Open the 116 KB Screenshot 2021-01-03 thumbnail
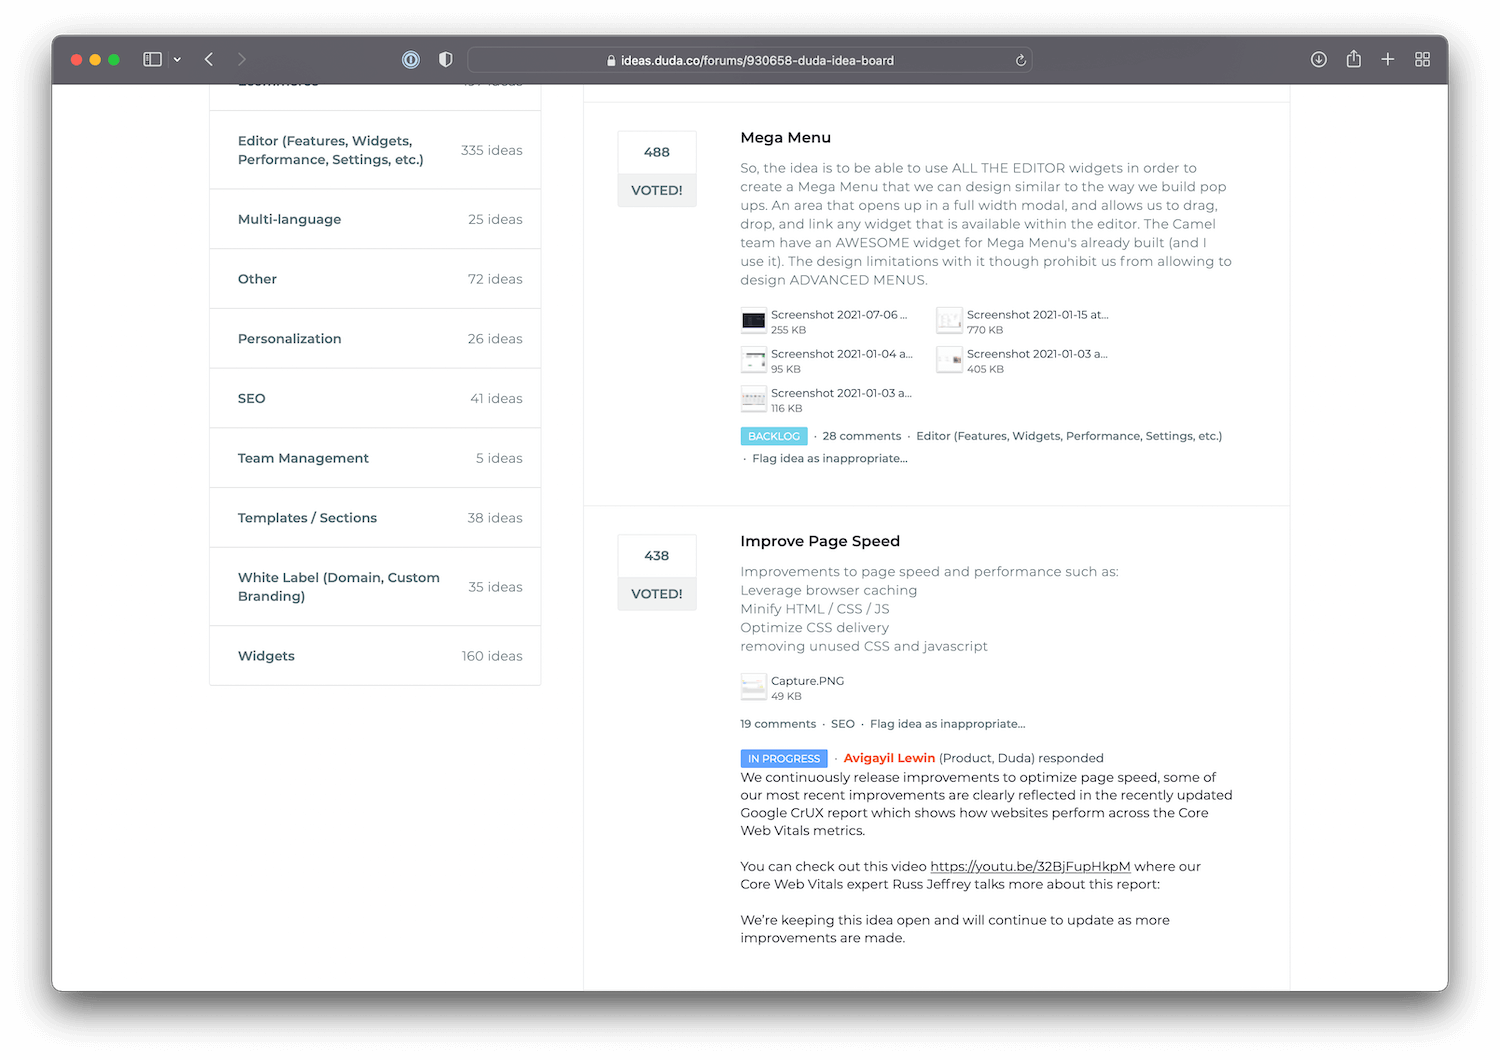Screen dimensions: 1500x1060 (x=753, y=399)
